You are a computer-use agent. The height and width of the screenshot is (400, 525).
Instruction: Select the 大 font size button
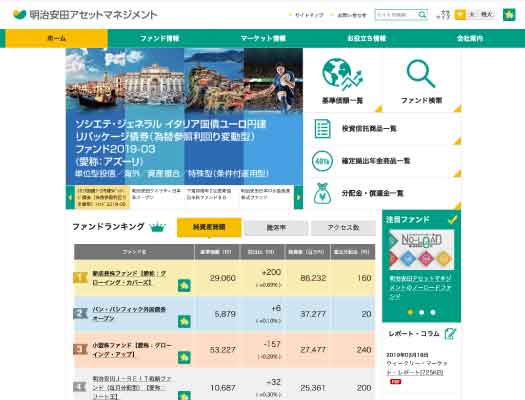[x=472, y=14]
